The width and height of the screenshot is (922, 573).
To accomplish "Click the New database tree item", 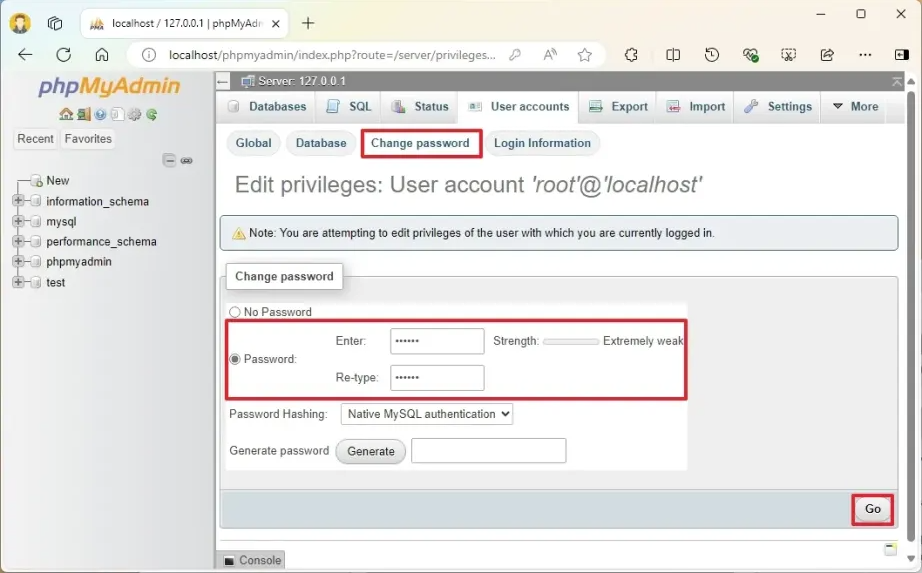I will 58,181.
